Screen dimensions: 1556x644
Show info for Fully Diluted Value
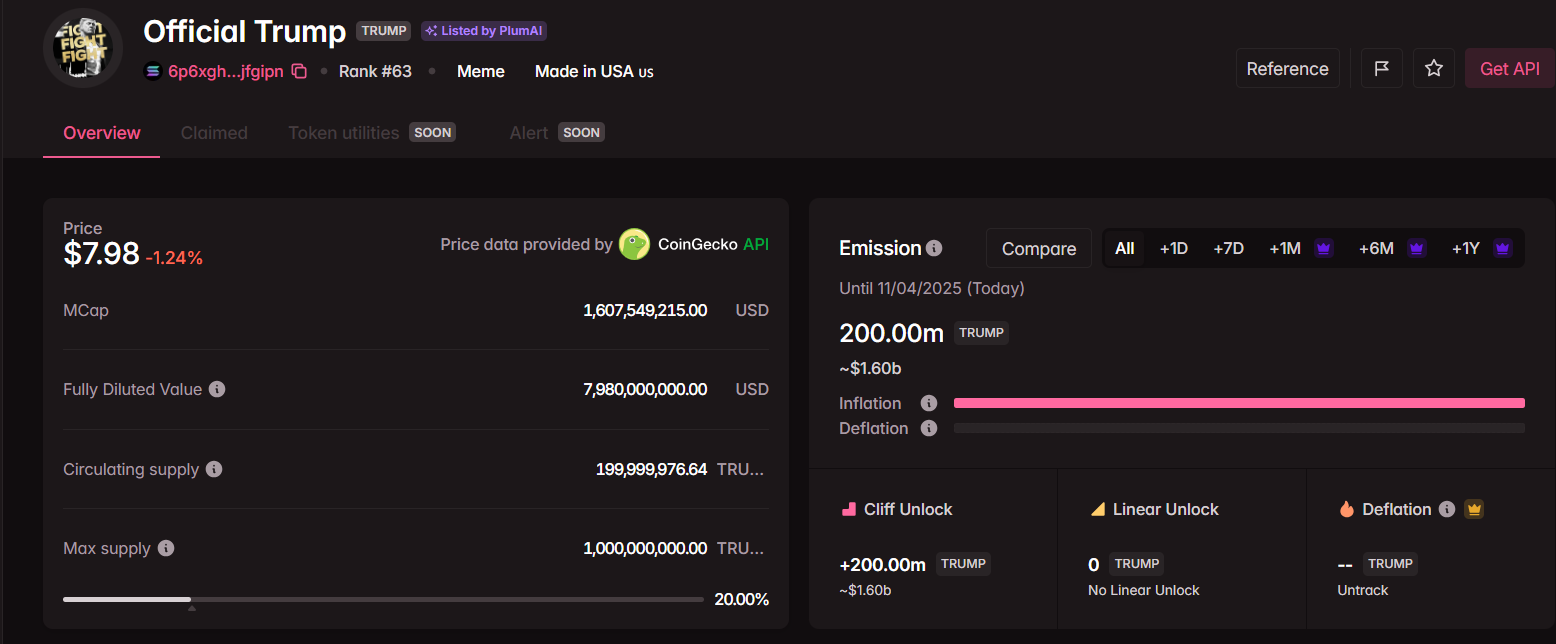217,389
